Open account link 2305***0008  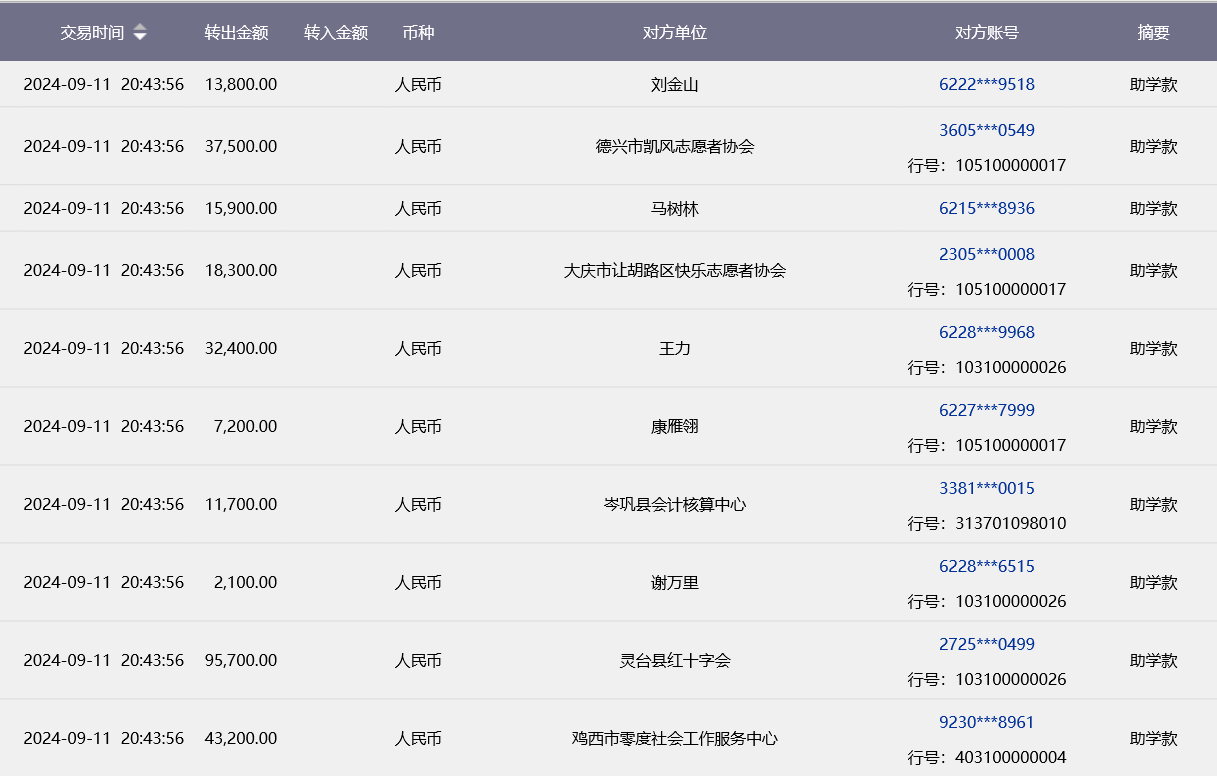986,254
